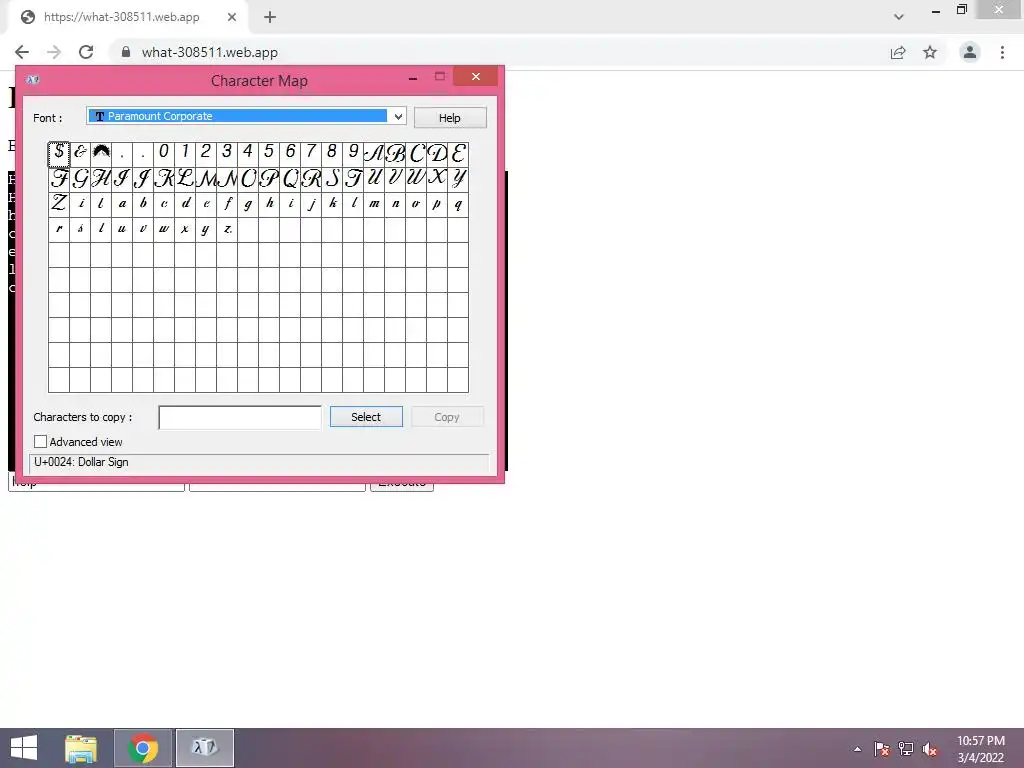Click the Select button
This screenshot has height=768, width=1024.
366,417
